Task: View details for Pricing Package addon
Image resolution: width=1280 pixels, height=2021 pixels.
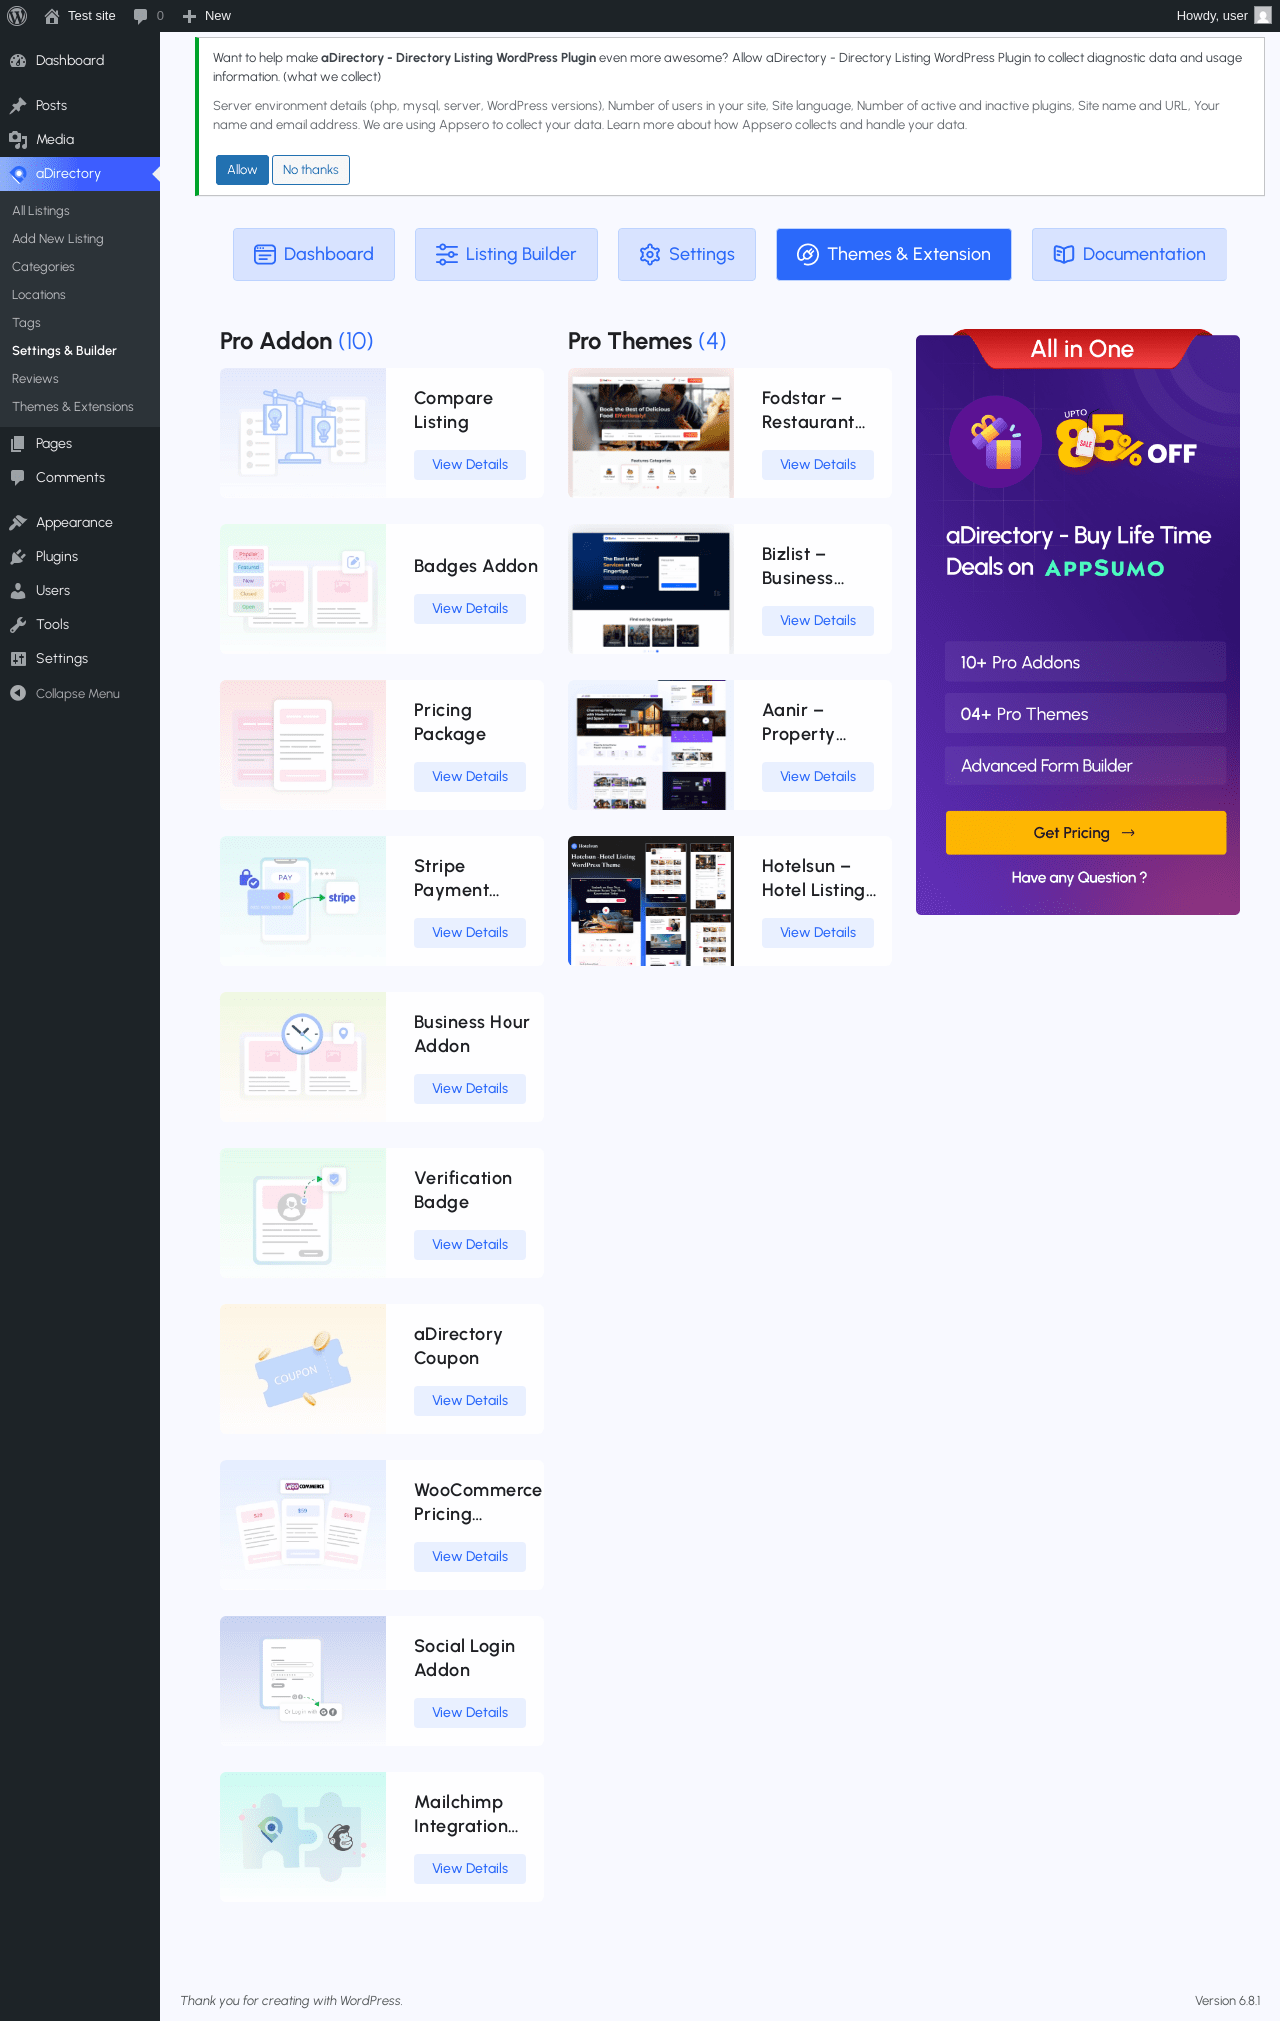Action: (470, 777)
